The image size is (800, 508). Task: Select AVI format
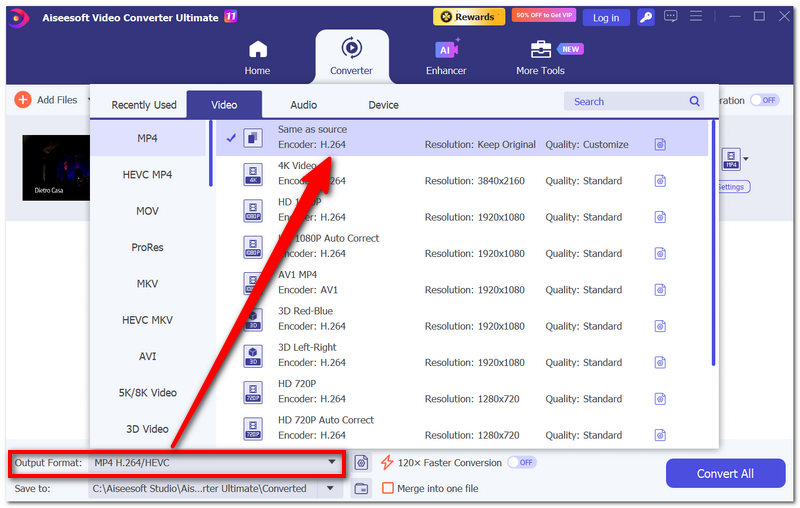[147, 356]
